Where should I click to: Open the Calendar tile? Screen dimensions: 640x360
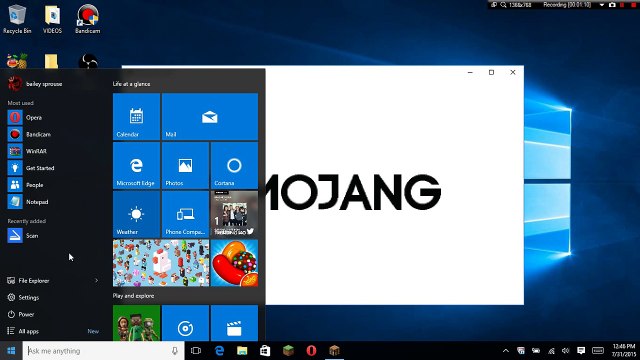tap(136, 117)
